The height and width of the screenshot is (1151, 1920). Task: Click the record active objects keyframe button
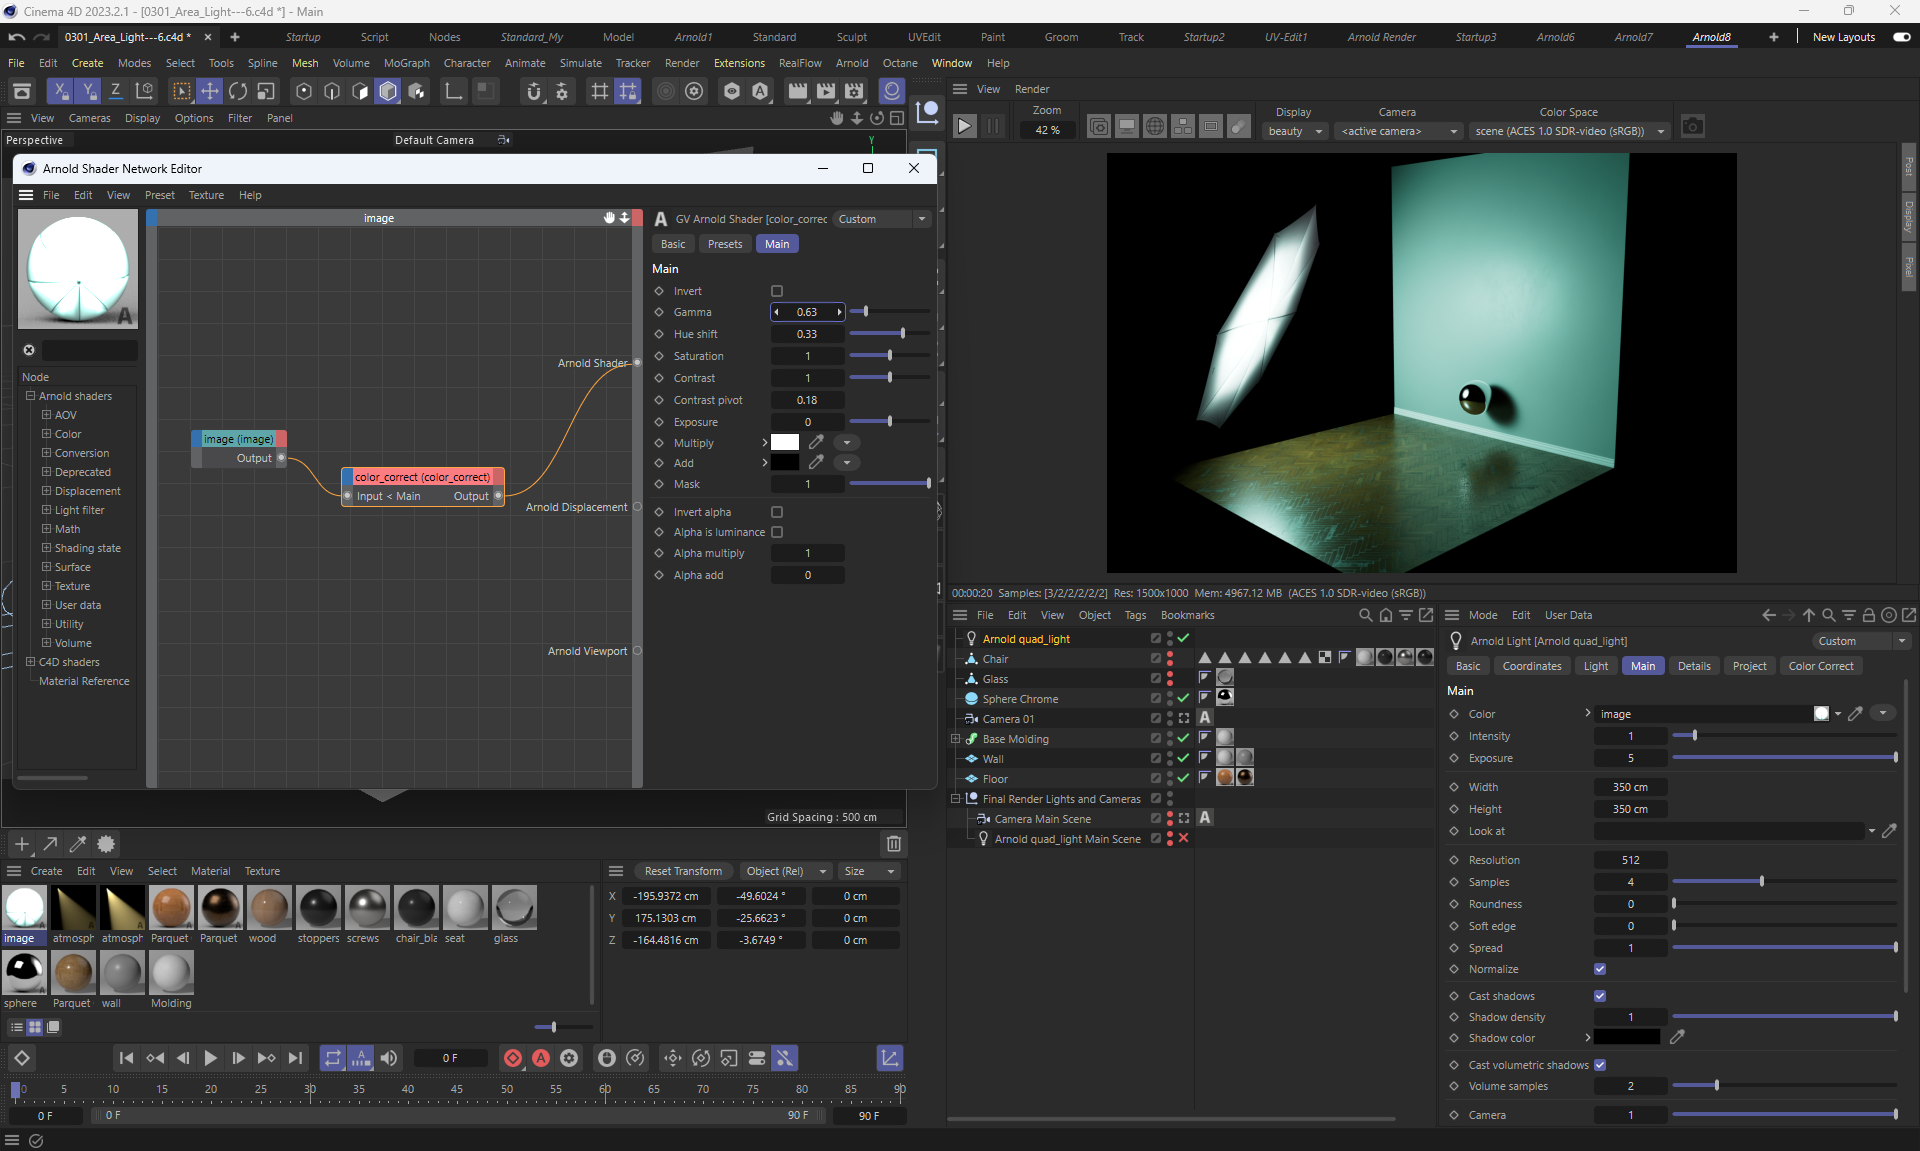[512, 1058]
